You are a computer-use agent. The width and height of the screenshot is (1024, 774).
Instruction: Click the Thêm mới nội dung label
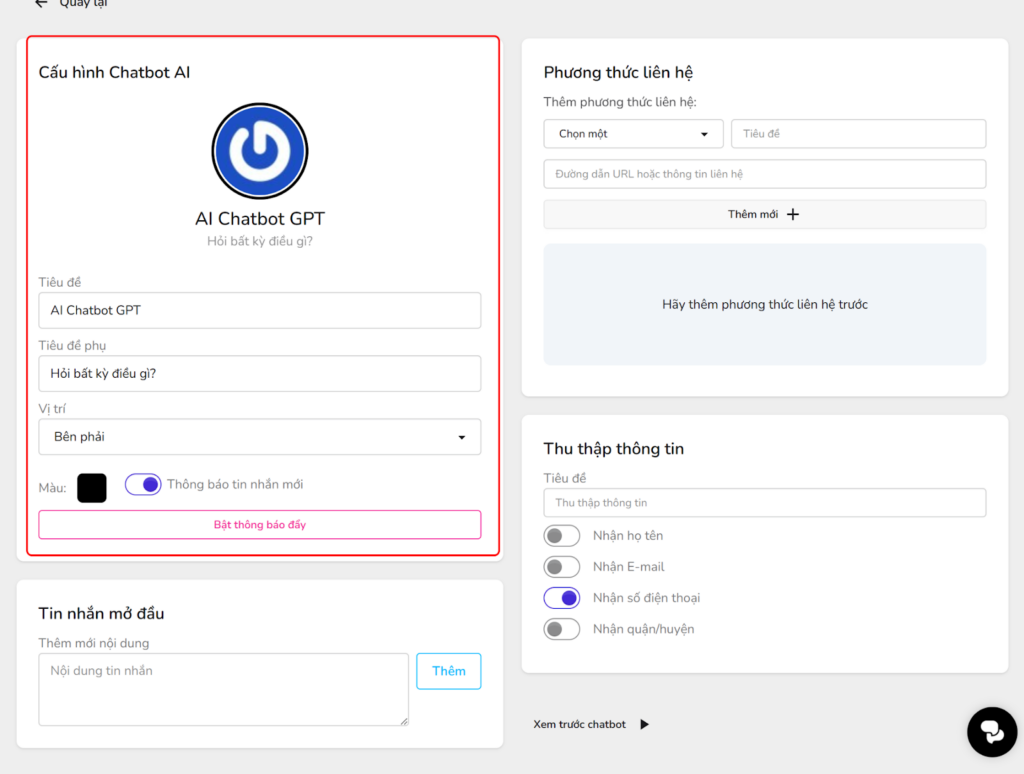(94, 643)
